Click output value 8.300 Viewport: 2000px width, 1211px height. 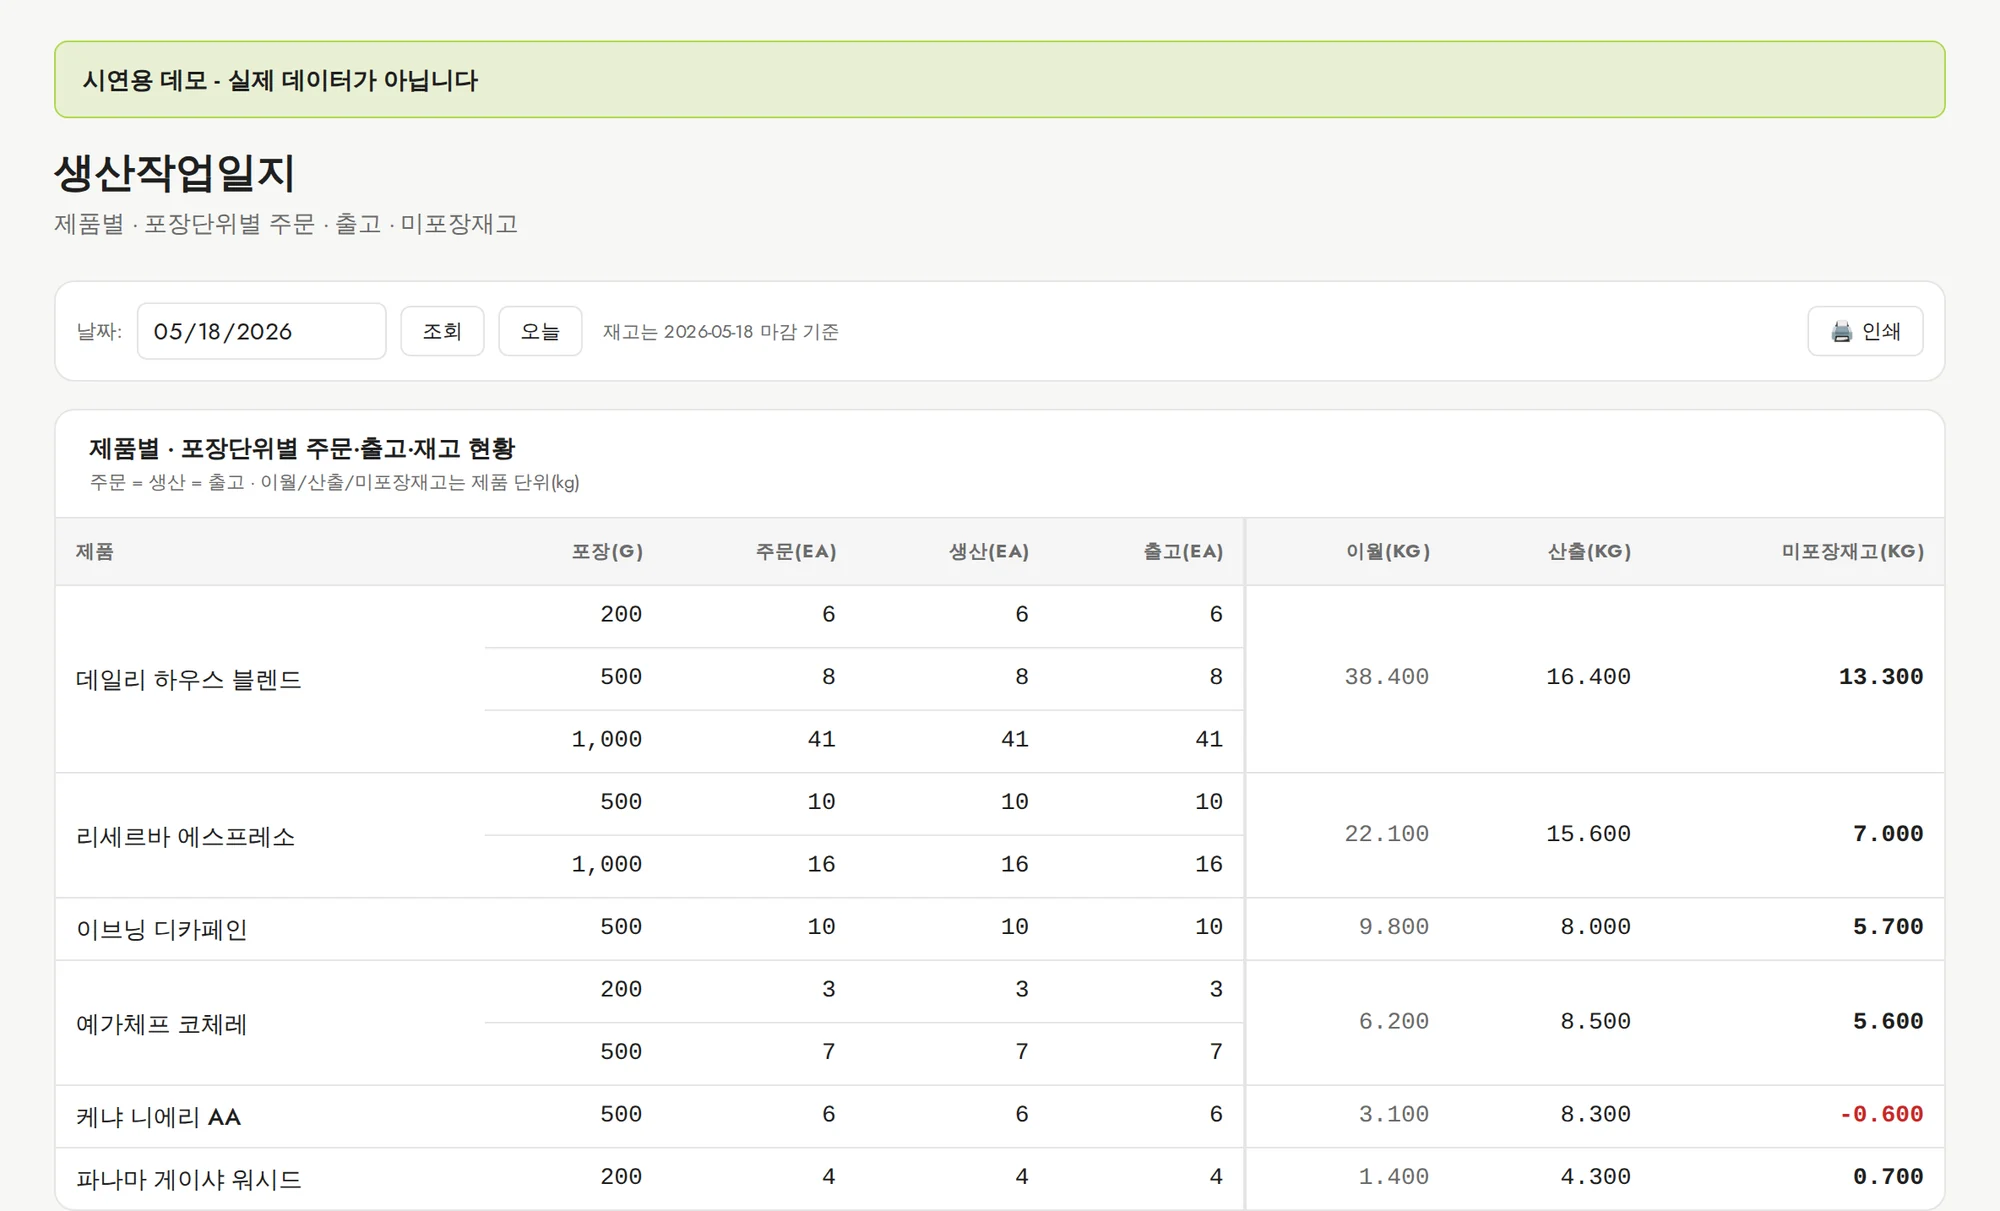pyautogui.click(x=1596, y=1114)
